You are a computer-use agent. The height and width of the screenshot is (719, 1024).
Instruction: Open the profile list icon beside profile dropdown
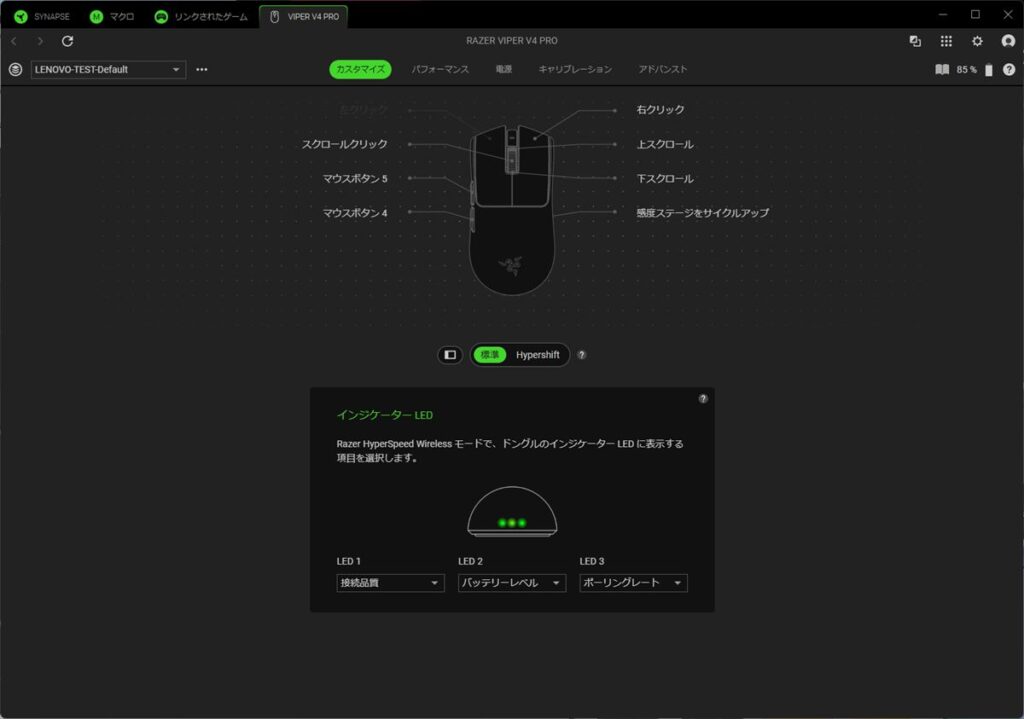(15, 70)
